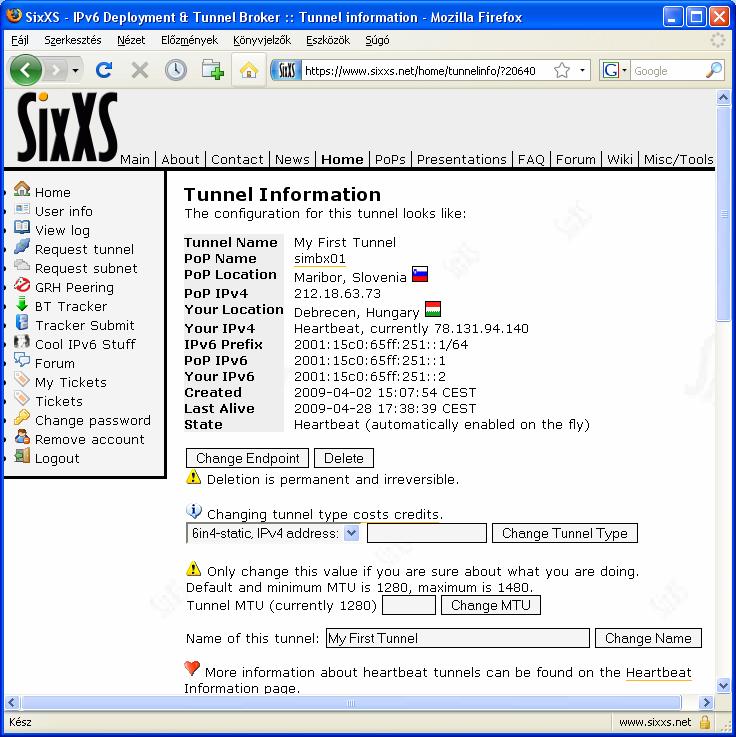Click the BT Tracker green arrow icon
This screenshot has height=737, width=736.
click(x=22, y=304)
